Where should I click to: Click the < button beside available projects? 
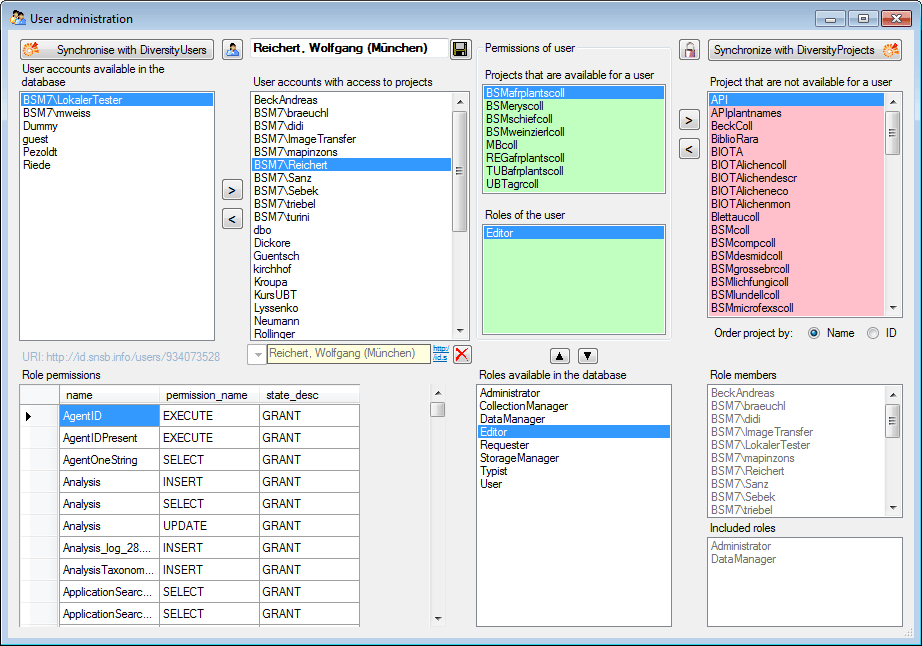click(x=689, y=149)
